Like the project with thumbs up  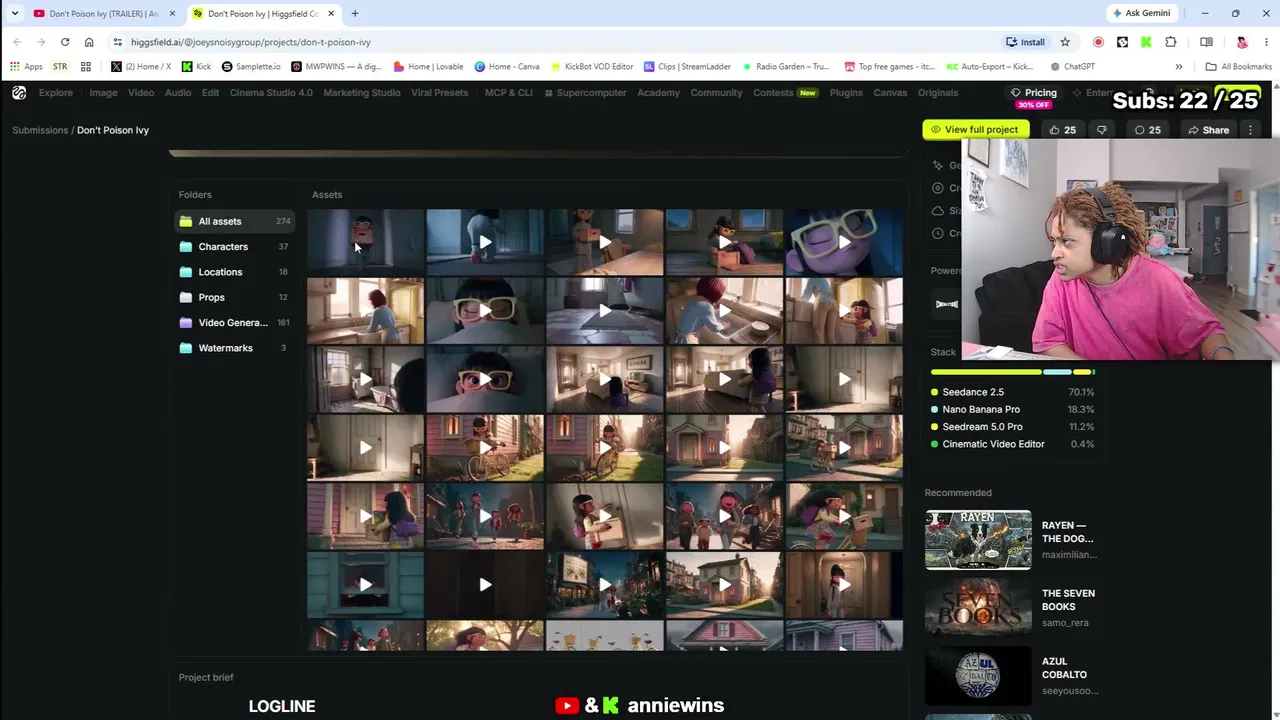[1062, 130]
